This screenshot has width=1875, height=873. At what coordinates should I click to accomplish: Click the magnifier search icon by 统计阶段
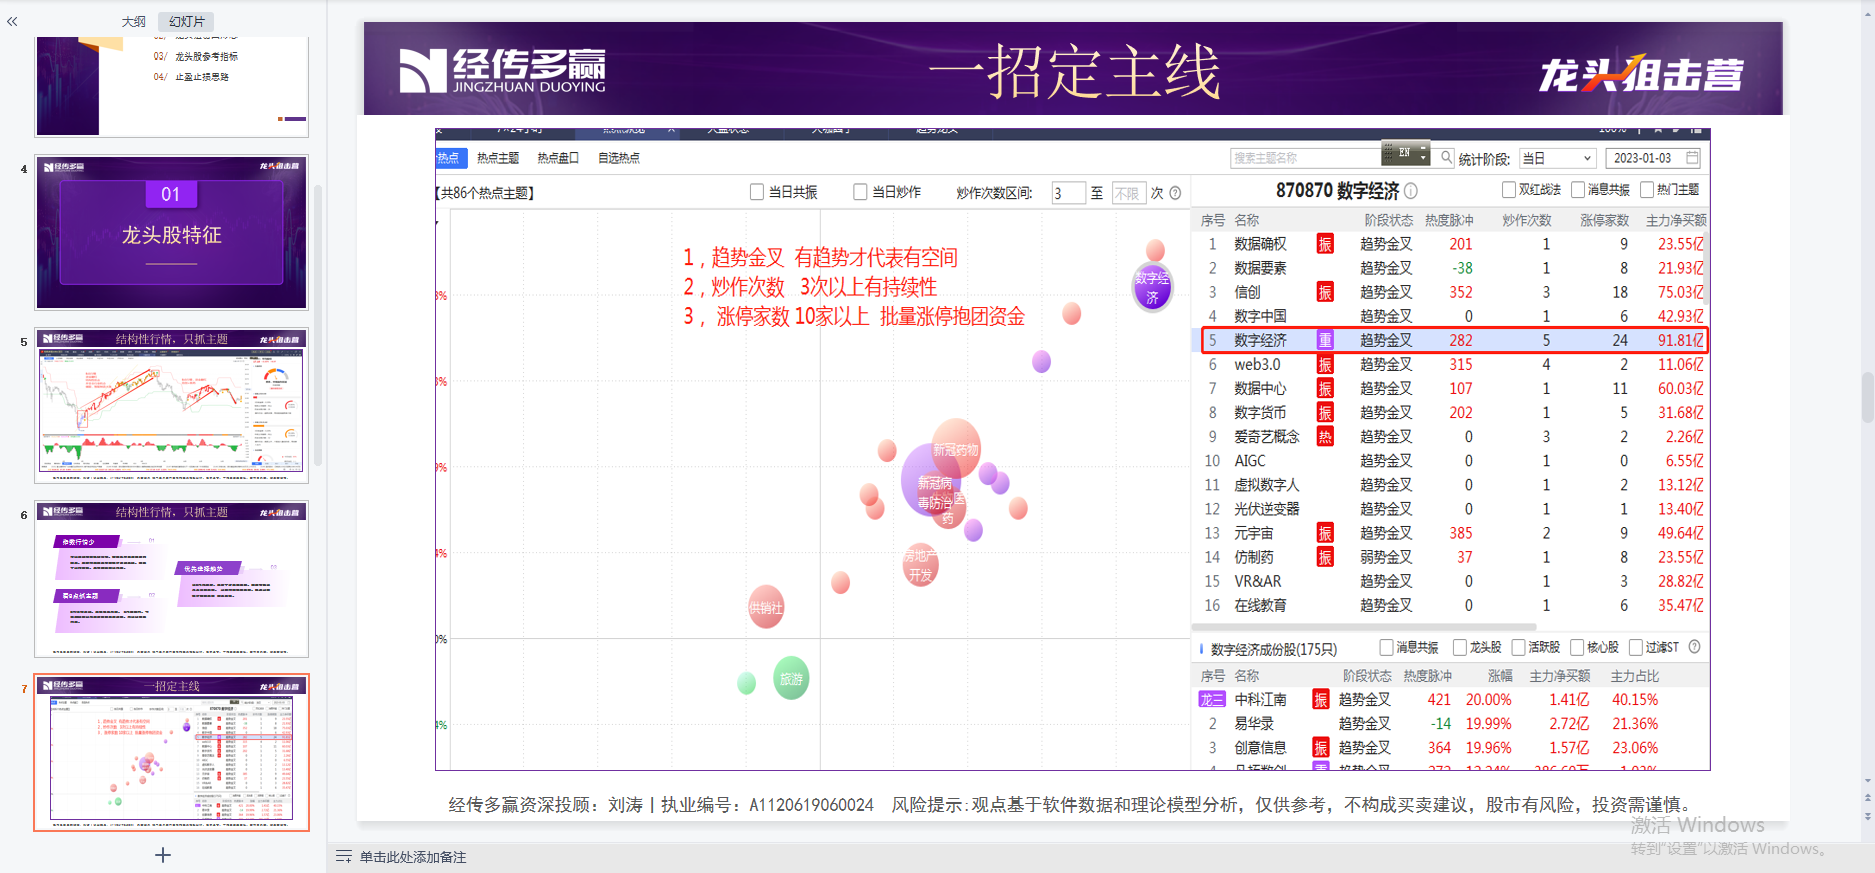click(1446, 157)
